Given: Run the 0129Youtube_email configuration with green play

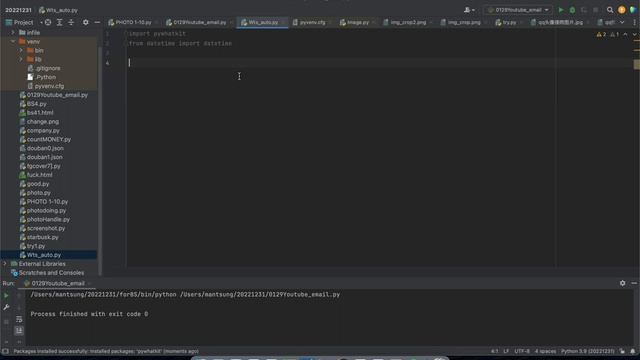Looking at the screenshot, I should (x=561, y=10).
